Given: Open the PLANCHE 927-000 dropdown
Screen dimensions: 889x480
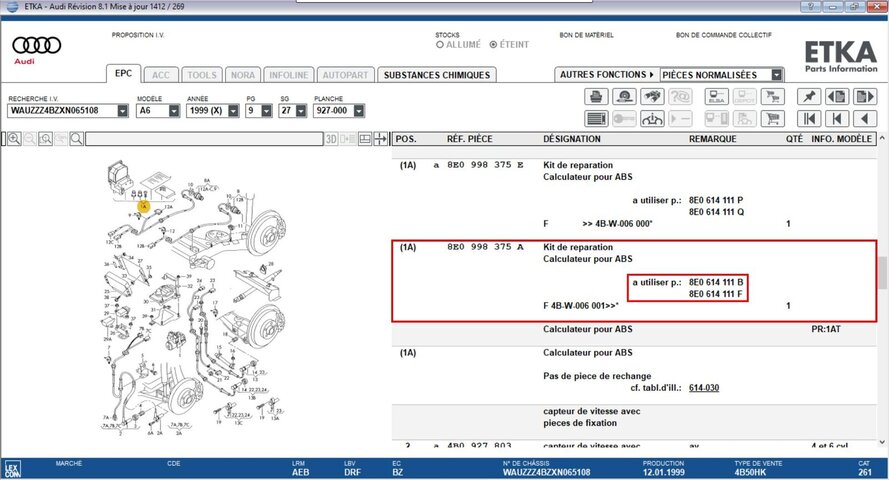Looking at the screenshot, I should [x=358, y=111].
